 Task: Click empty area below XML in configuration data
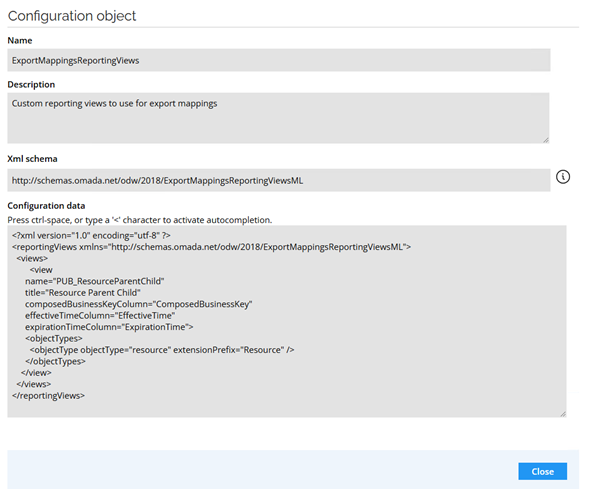pyautogui.click(x=286, y=408)
